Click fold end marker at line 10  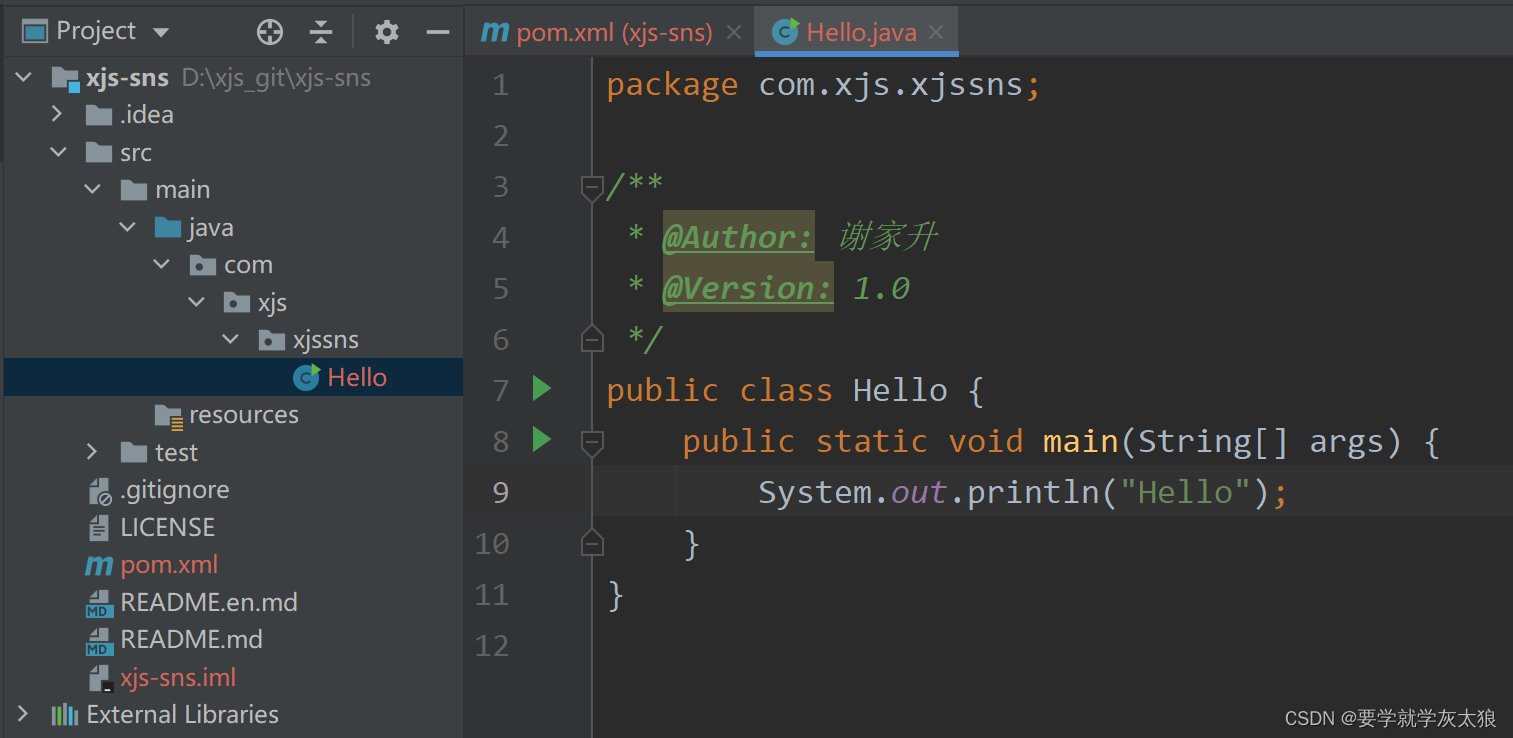(x=592, y=542)
